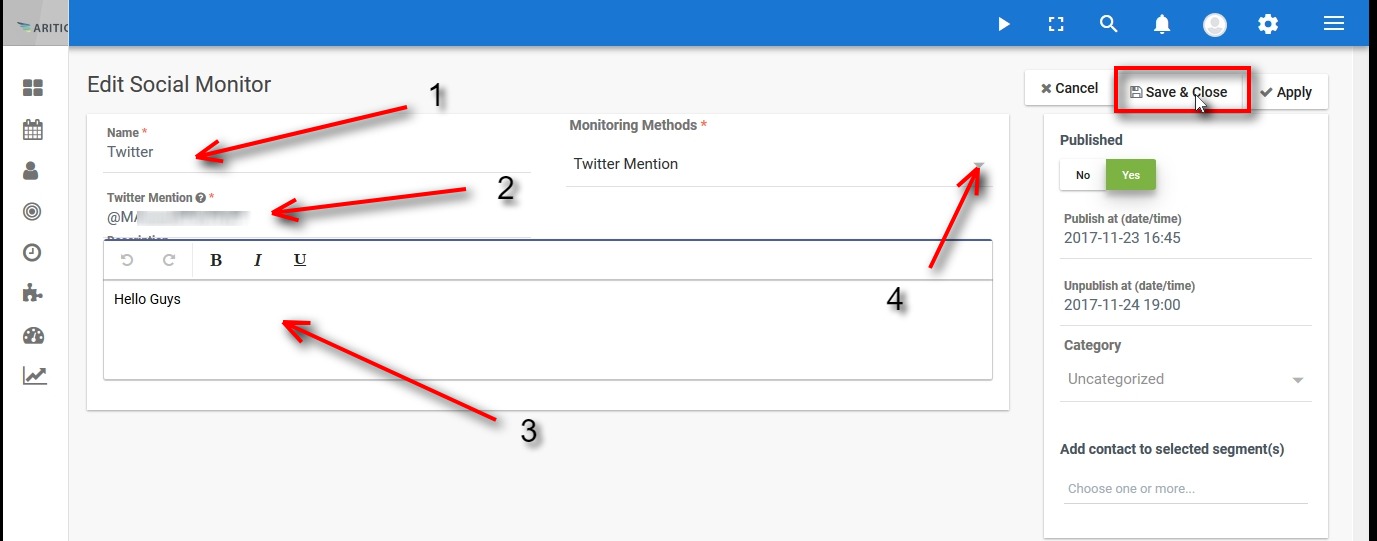Open the hamburger menu in top bar

(1333, 24)
